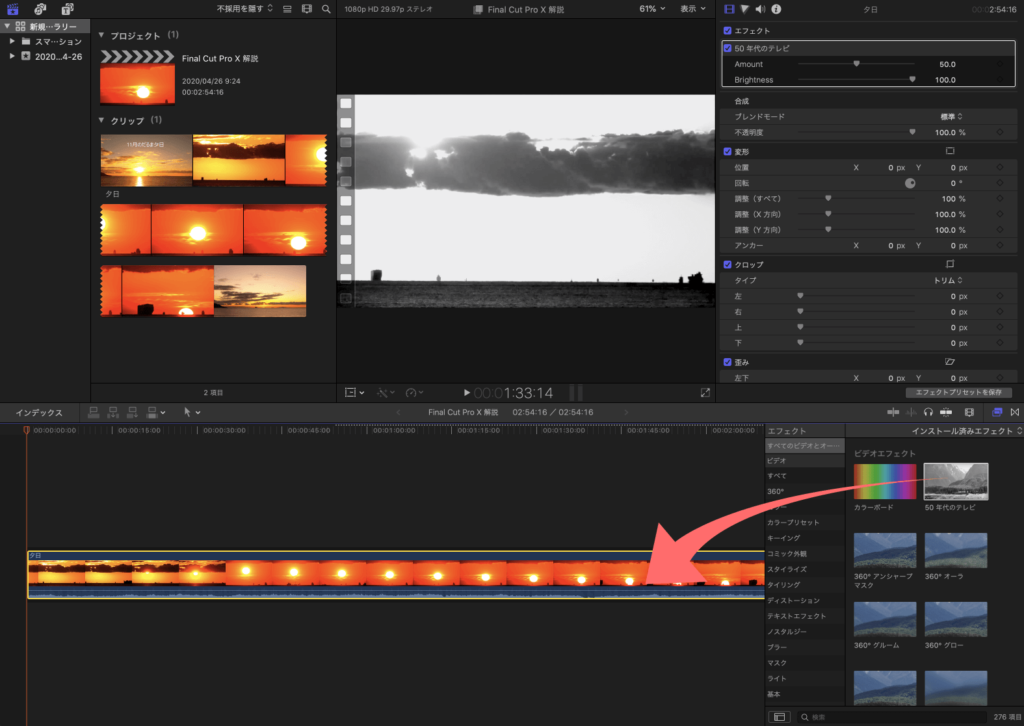Toggle the Effects browser icon
Image resolution: width=1024 pixels, height=726 pixels.
(997, 412)
